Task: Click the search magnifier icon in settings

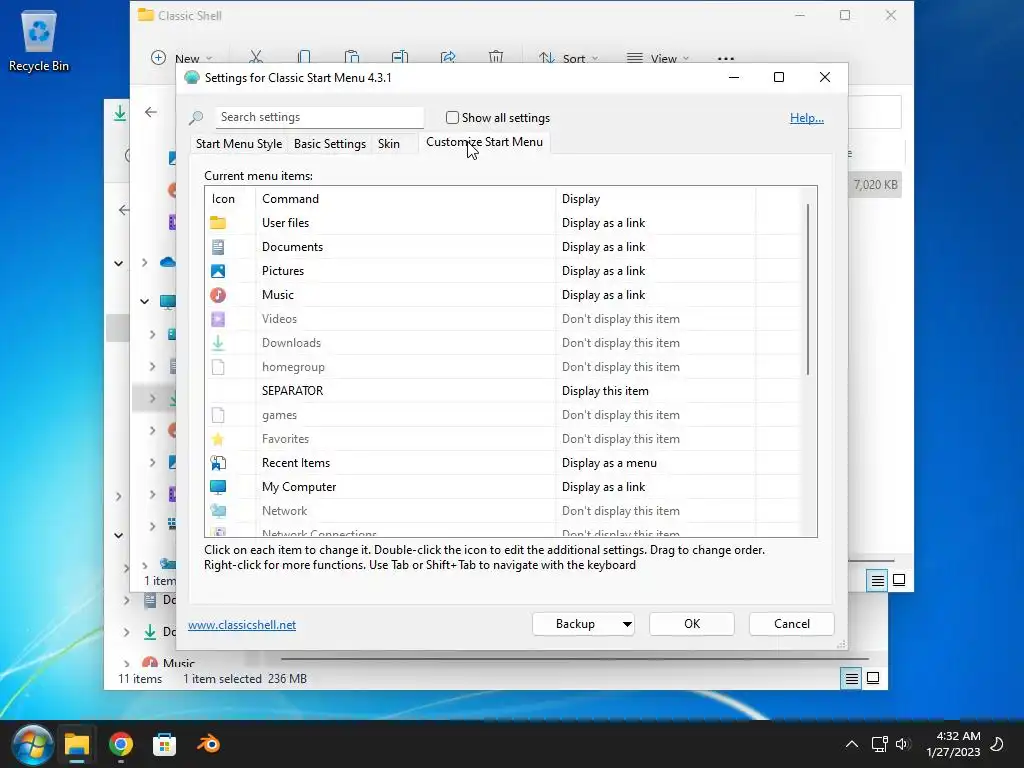Action: pos(196,118)
